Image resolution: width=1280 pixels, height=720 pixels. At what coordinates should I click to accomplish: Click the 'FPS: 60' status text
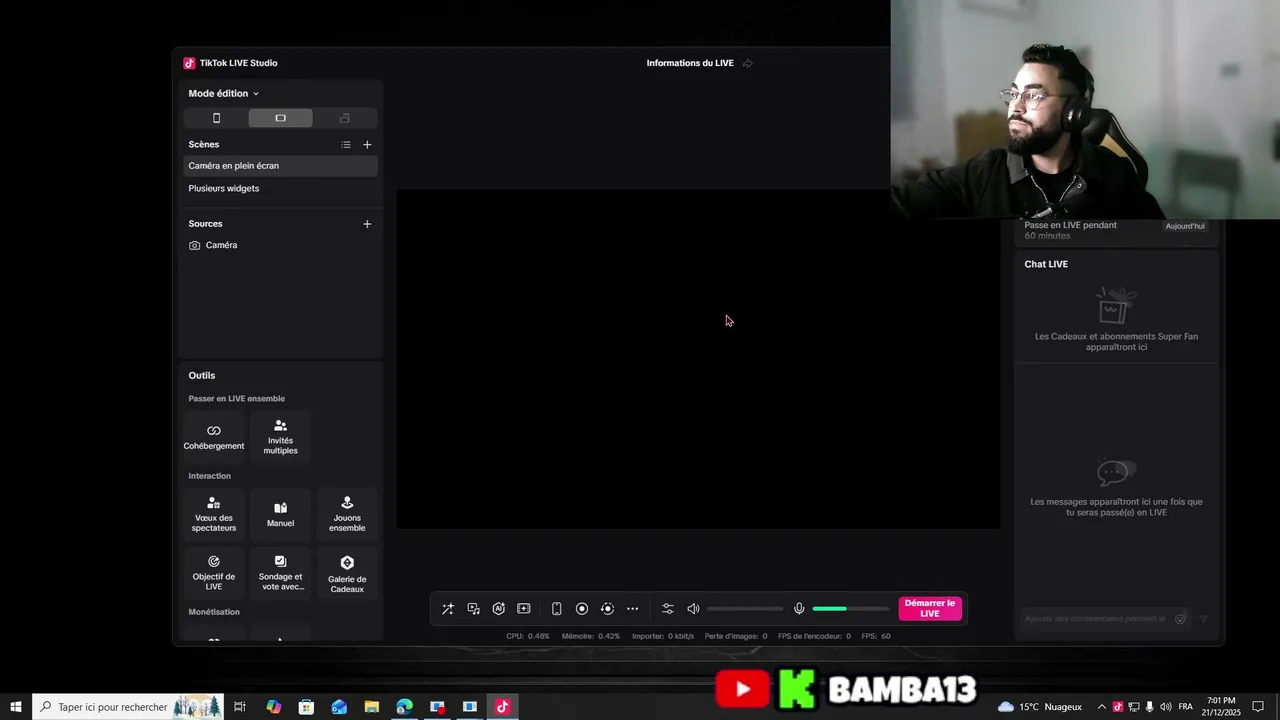pyautogui.click(x=876, y=636)
